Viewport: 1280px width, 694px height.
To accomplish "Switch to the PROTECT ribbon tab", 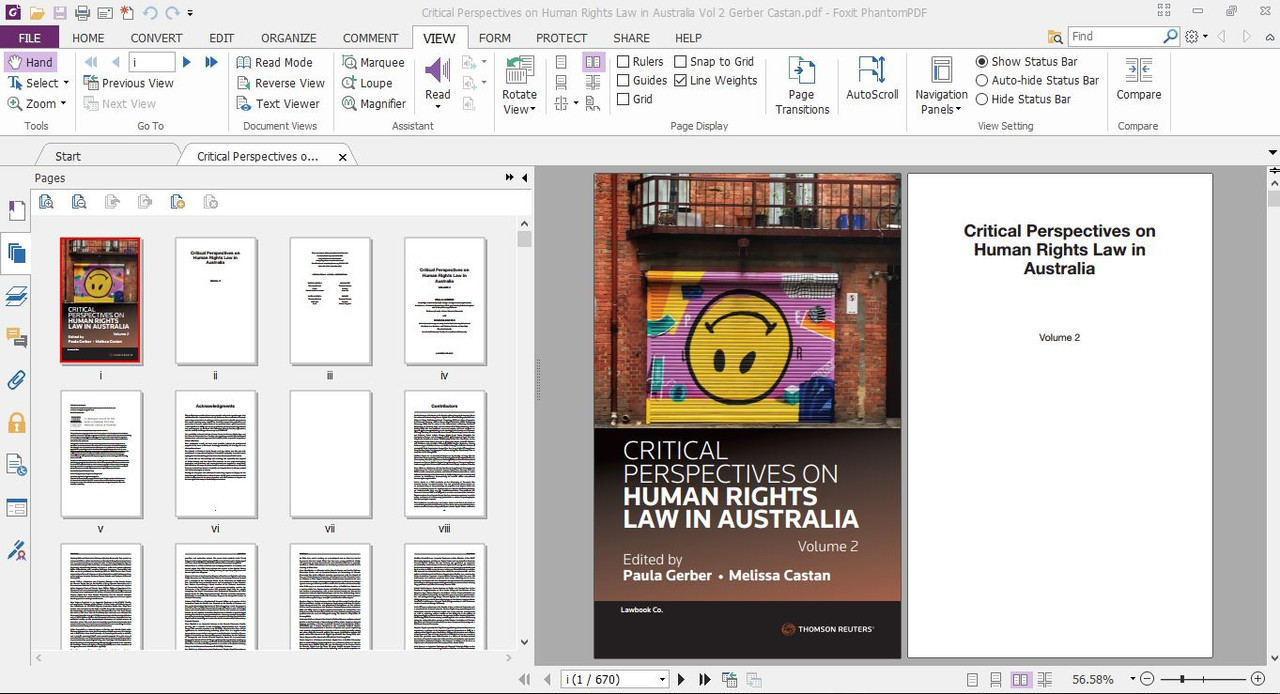I will [x=561, y=38].
